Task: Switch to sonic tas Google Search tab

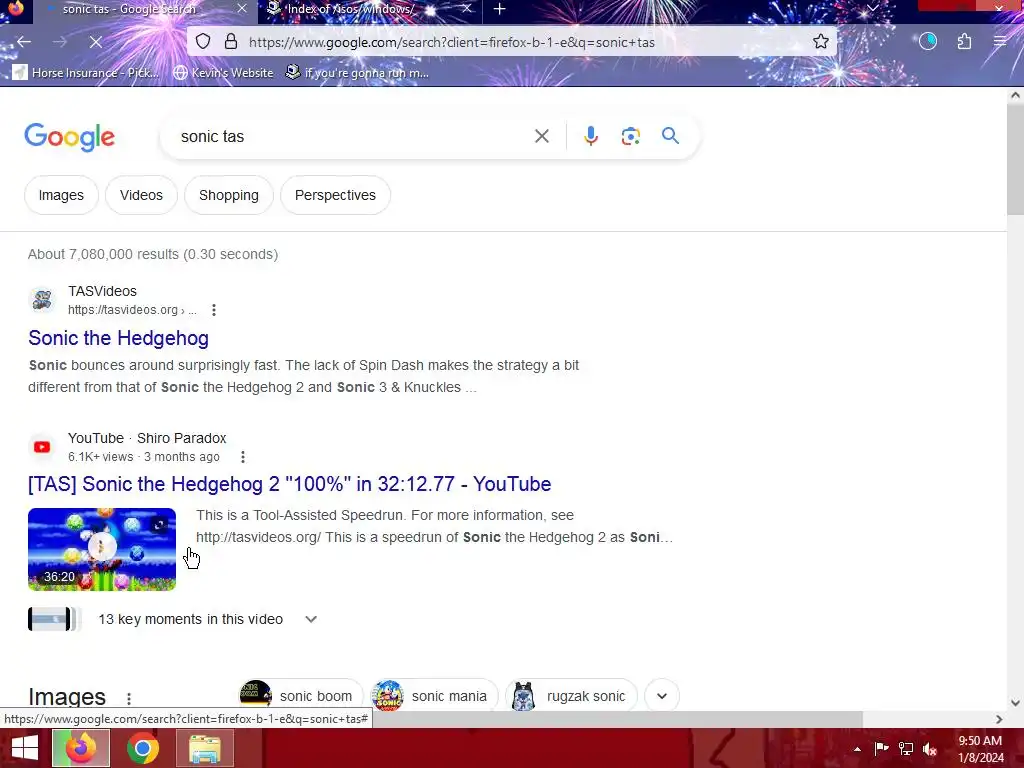Action: point(129,9)
